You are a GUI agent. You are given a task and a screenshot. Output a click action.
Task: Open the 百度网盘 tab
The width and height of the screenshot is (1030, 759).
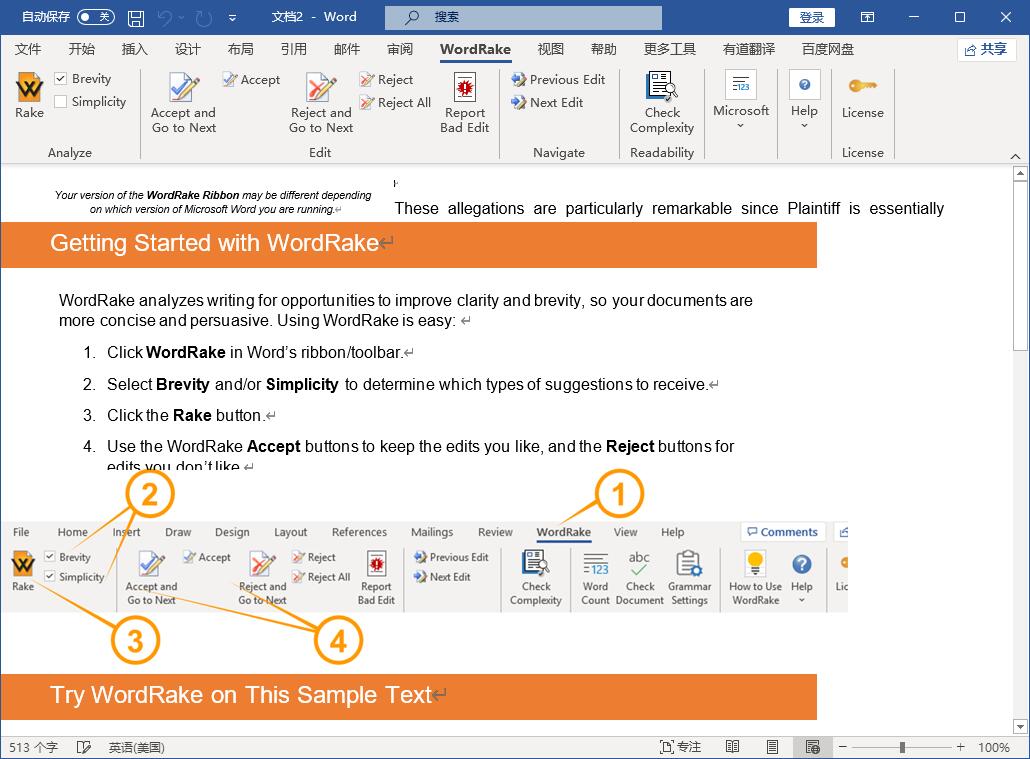[x=828, y=49]
